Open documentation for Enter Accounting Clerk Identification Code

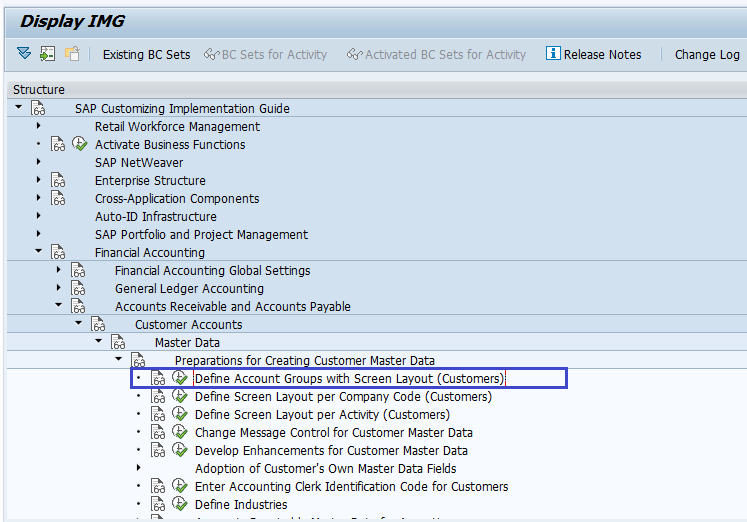158,486
